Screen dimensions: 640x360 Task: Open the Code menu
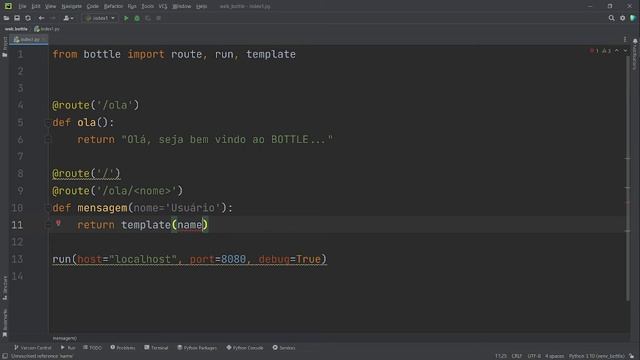click(93, 6)
